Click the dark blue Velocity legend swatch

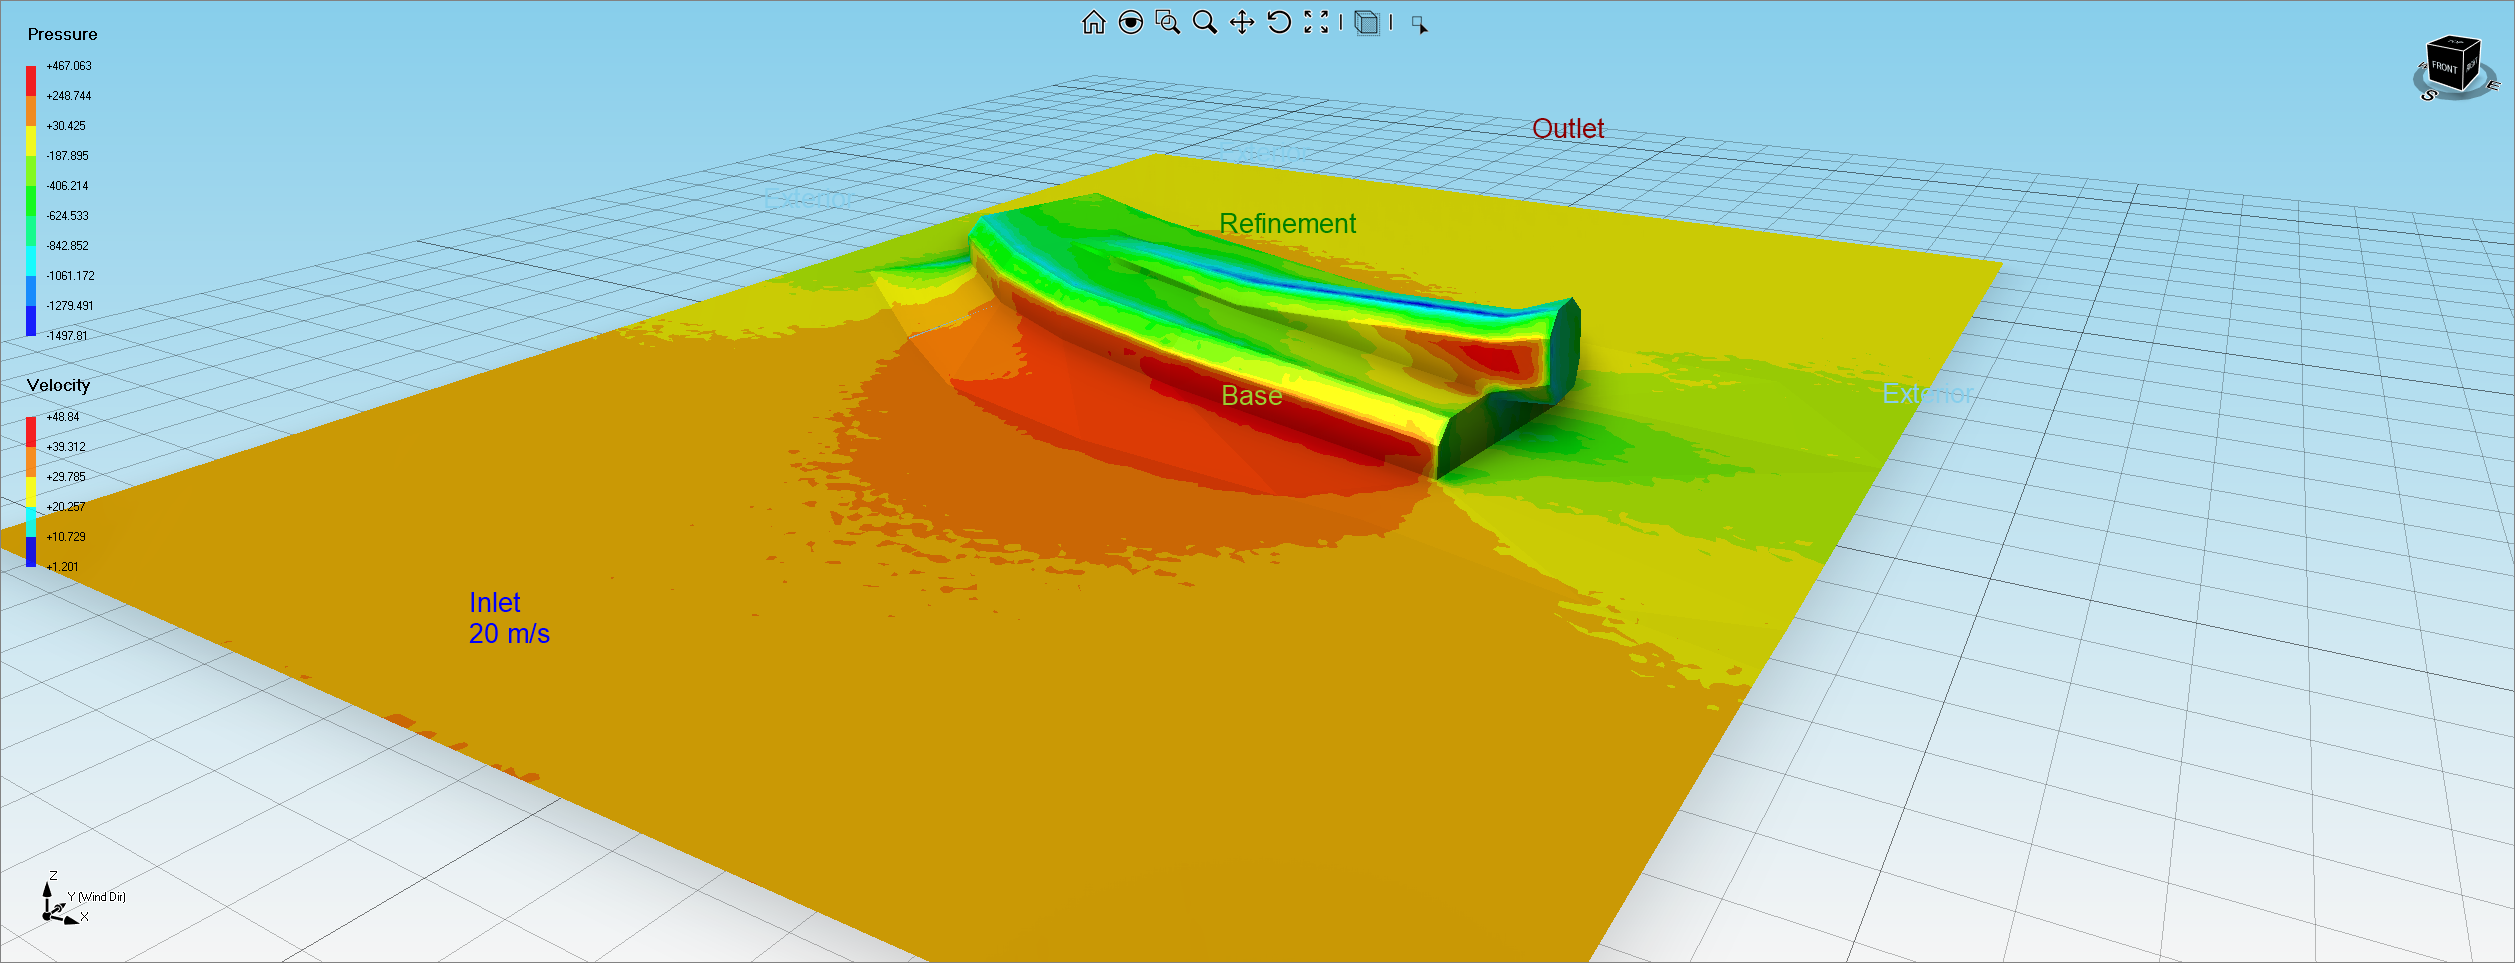31,552
